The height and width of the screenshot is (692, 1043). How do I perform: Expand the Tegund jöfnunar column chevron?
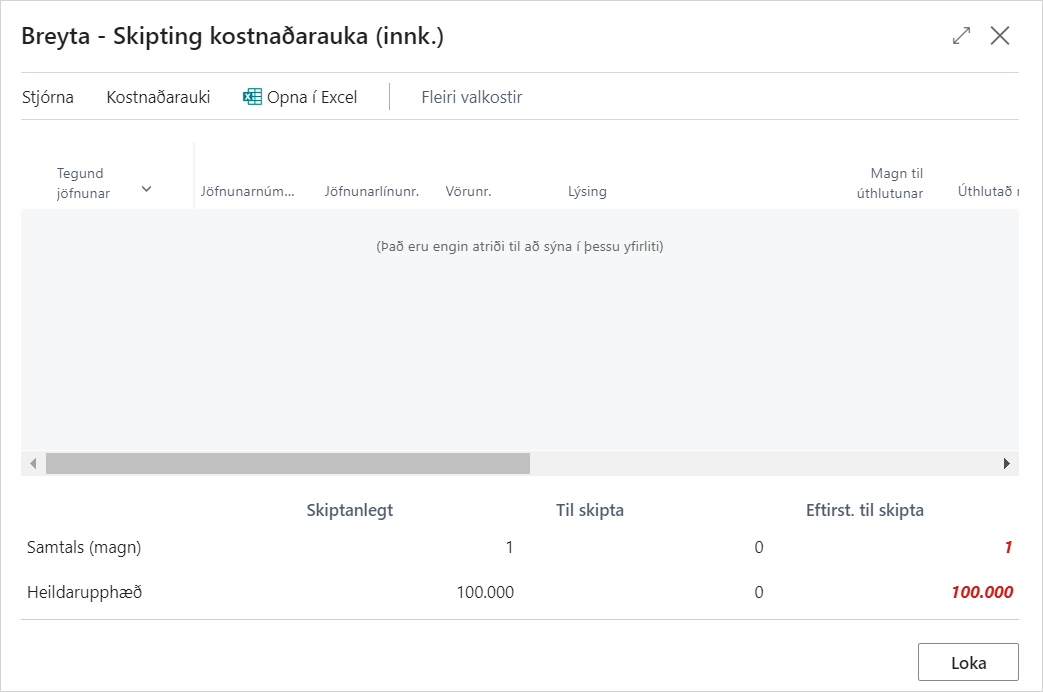click(147, 189)
